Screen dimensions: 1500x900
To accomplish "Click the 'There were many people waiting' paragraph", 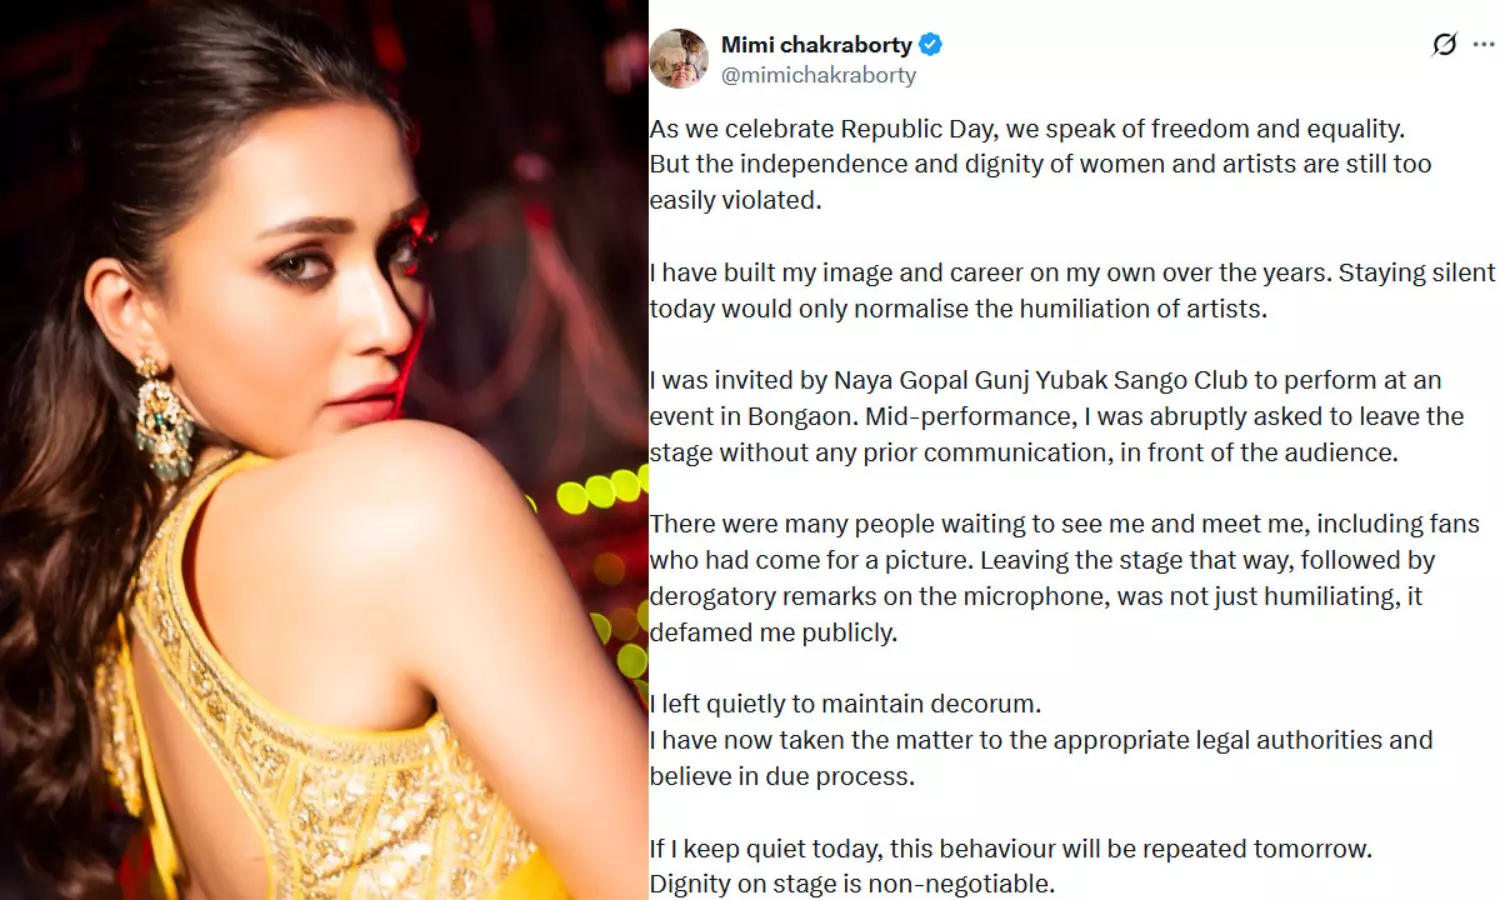I will 1064,578.
